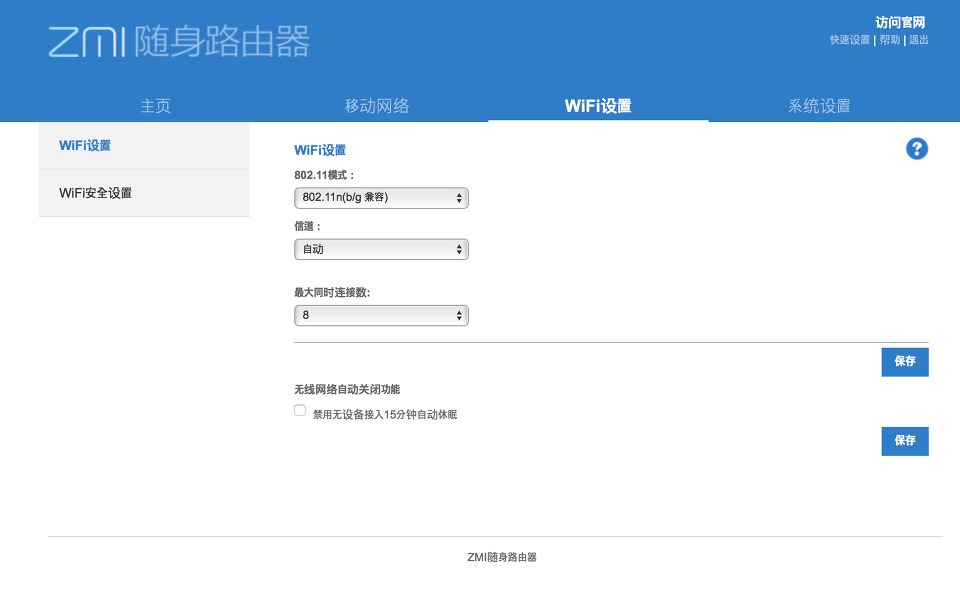The height and width of the screenshot is (591, 960).
Task: Open the 快速设置 link
Action: tap(850, 40)
